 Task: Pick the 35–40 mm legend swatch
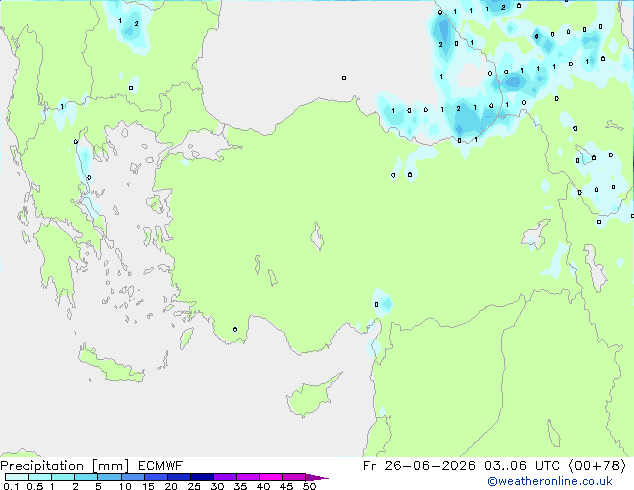point(247,477)
